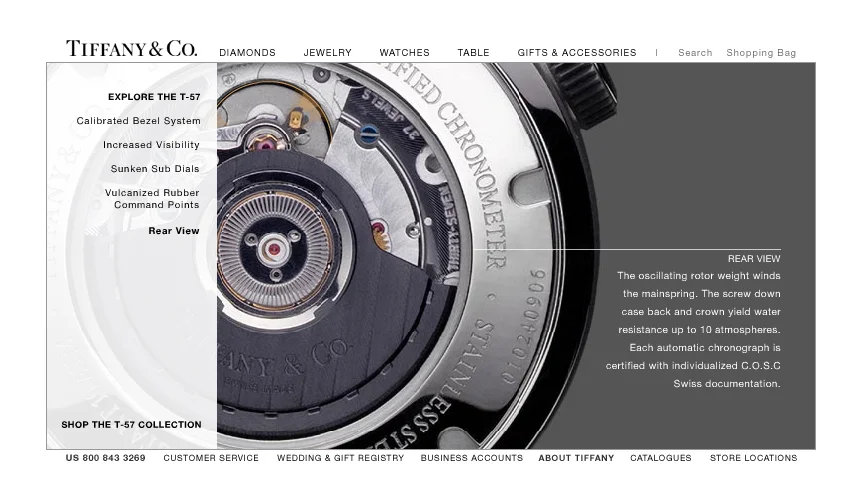Viewport: 864px width, 504px height.
Task: Click the REAR VIEW description heading
Action: click(x=754, y=259)
